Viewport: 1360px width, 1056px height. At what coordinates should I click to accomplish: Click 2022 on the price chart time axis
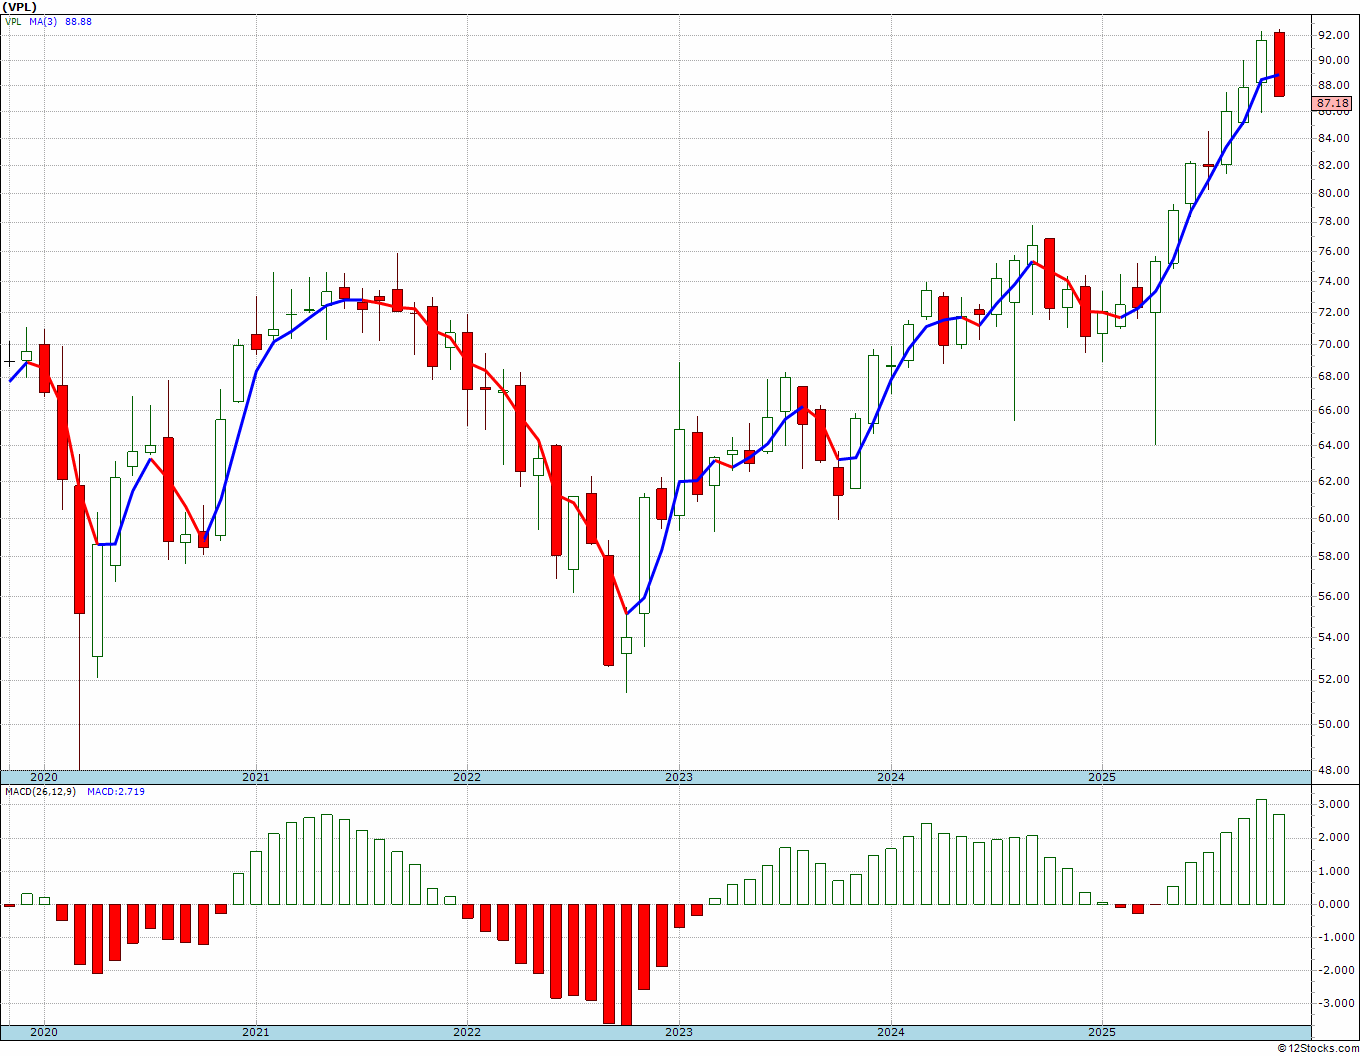pos(467,777)
